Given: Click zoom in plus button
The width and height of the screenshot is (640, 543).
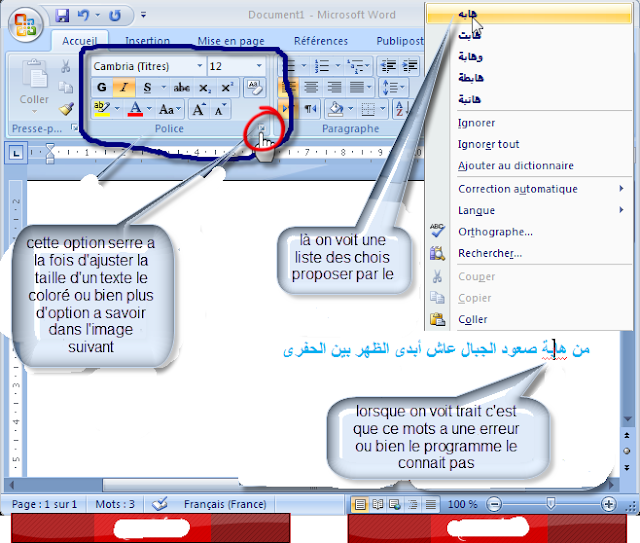Looking at the screenshot, I should point(608,504).
